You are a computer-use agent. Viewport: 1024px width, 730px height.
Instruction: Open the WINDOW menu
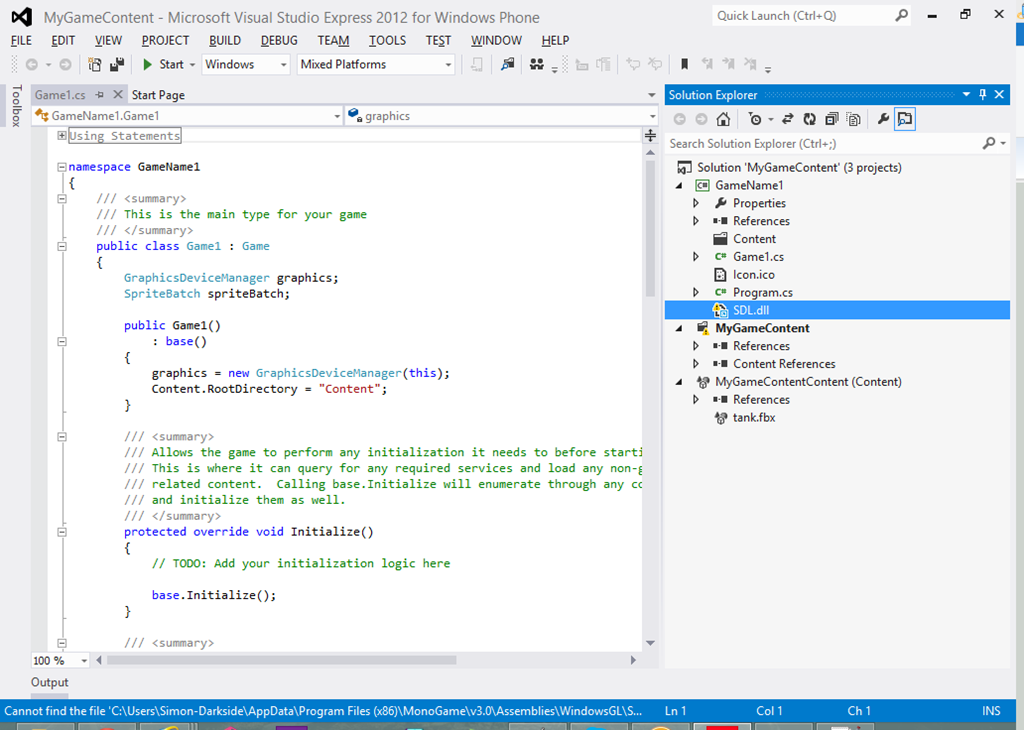(496, 40)
